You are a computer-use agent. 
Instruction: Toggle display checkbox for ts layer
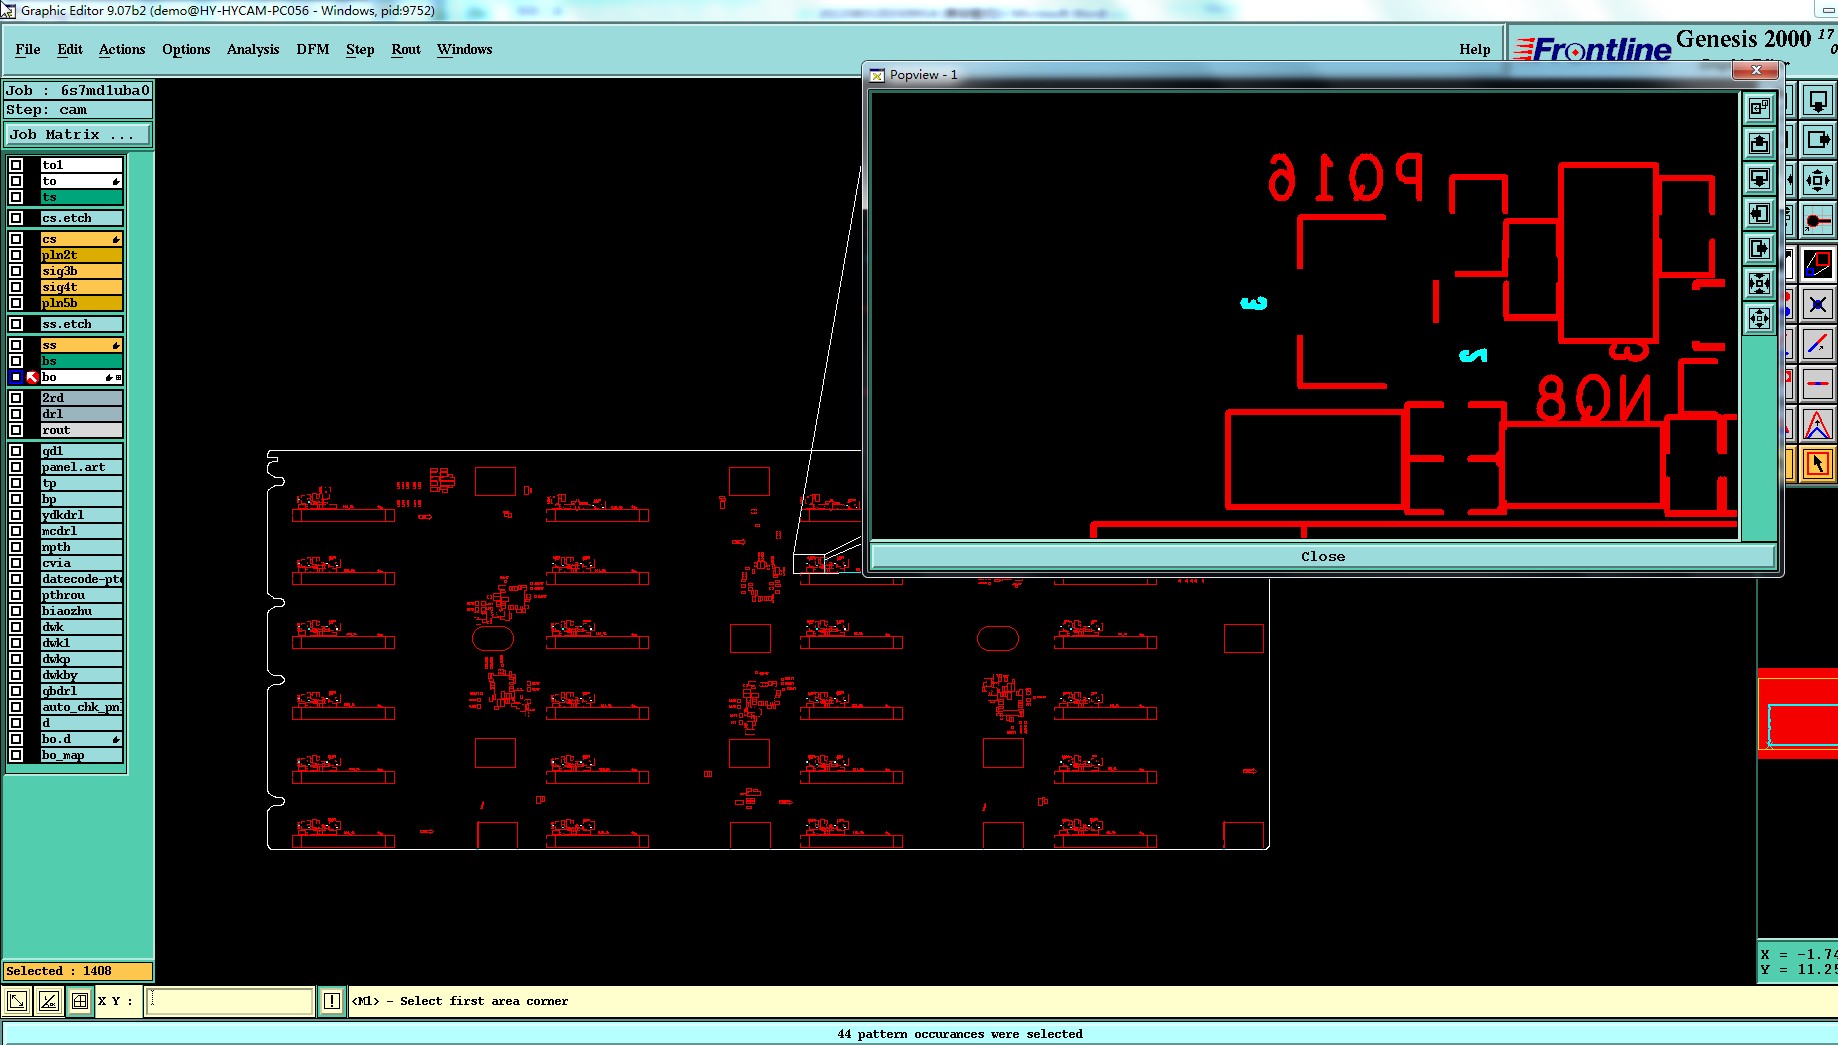click(x=16, y=197)
